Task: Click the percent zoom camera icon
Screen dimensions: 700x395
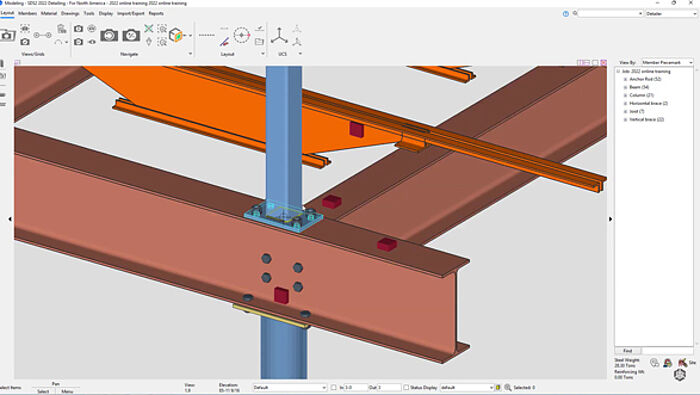Action: click(131, 35)
